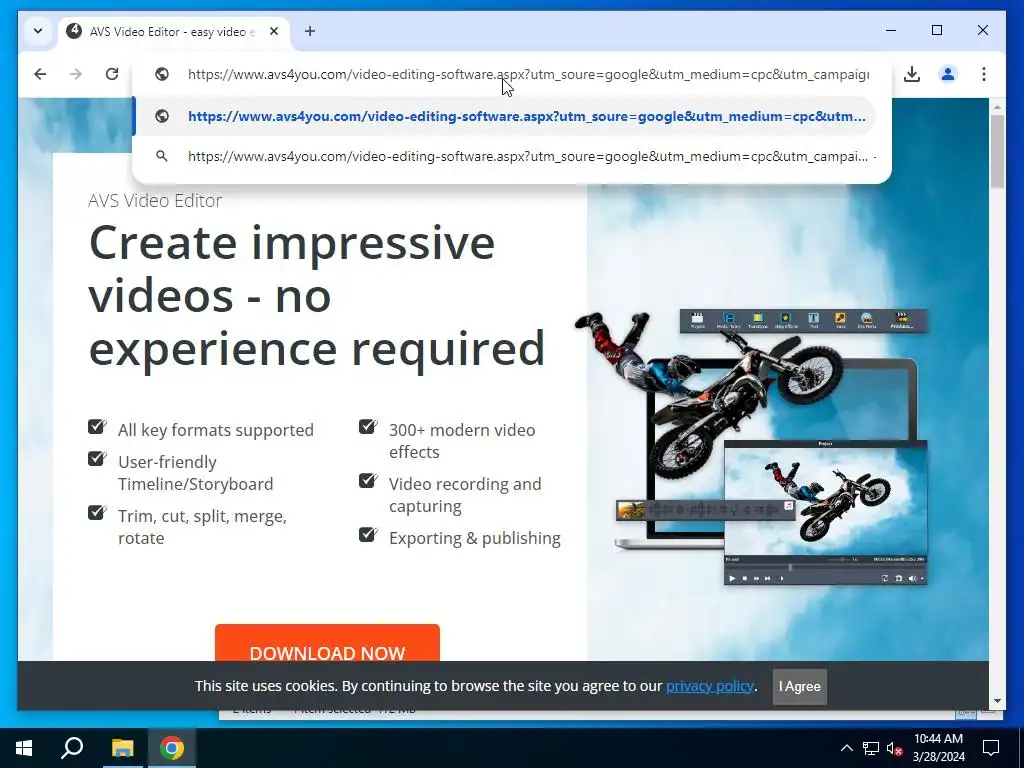
Task: Show hidden system tray icons
Action: click(846, 748)
